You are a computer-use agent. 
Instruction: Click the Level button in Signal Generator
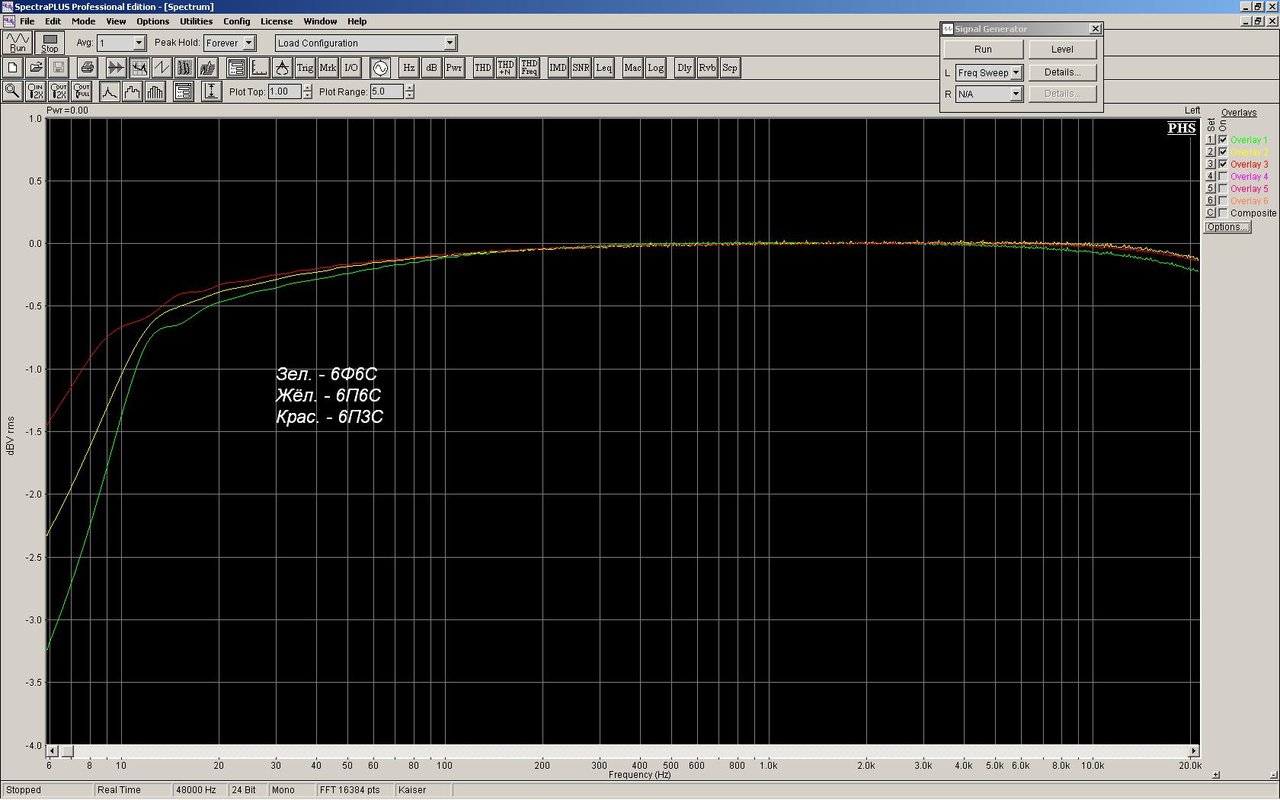click(x=1062, y=49)
